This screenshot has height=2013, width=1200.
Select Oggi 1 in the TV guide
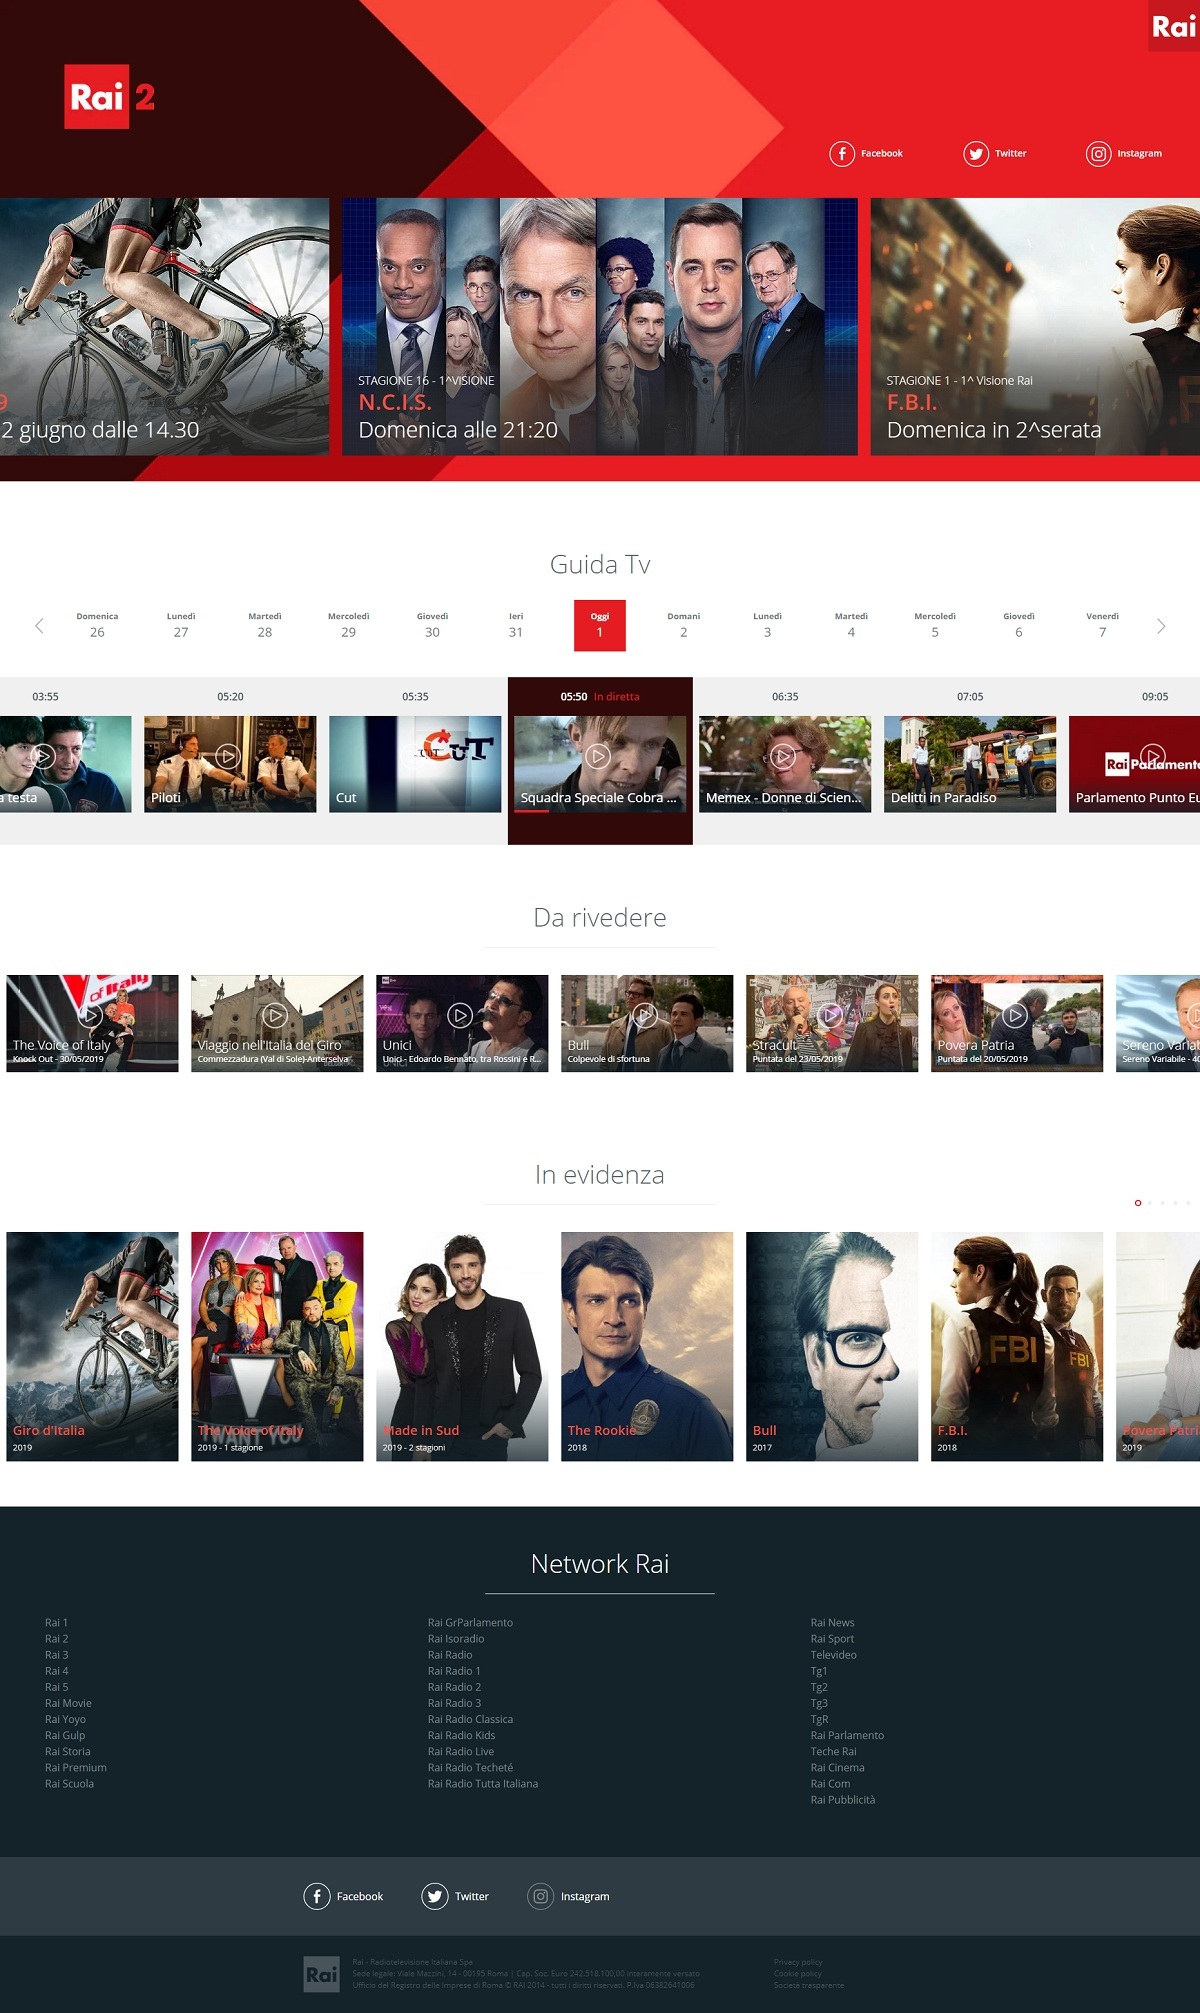600,625
